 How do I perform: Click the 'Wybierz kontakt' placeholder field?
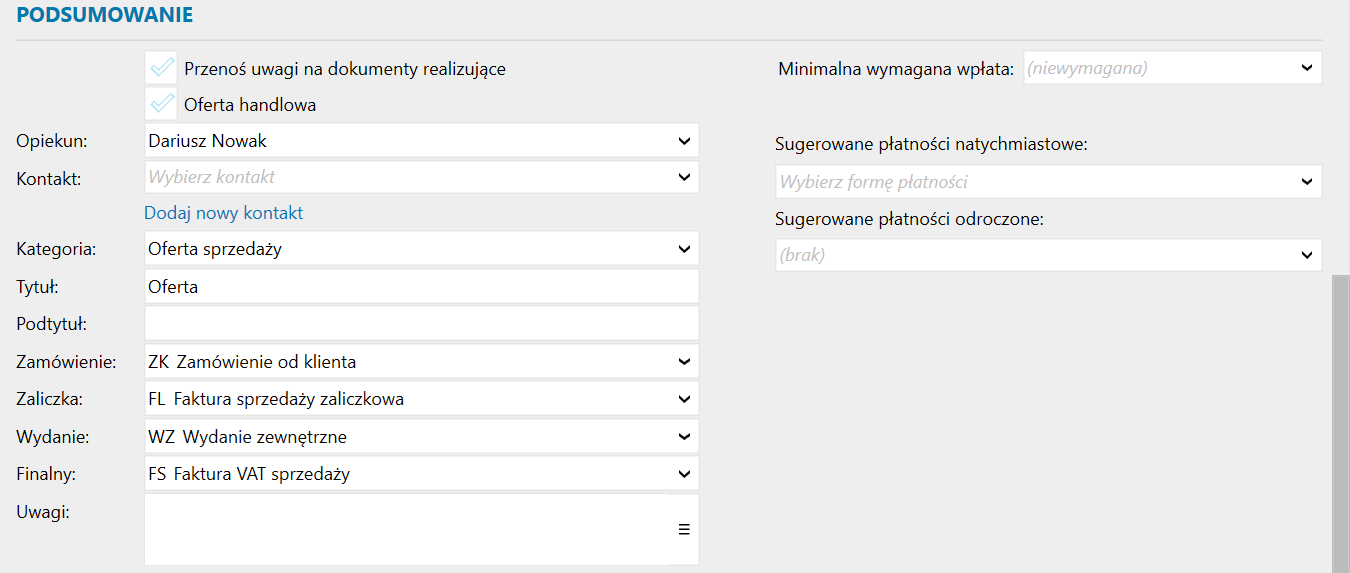coord(400,177)
